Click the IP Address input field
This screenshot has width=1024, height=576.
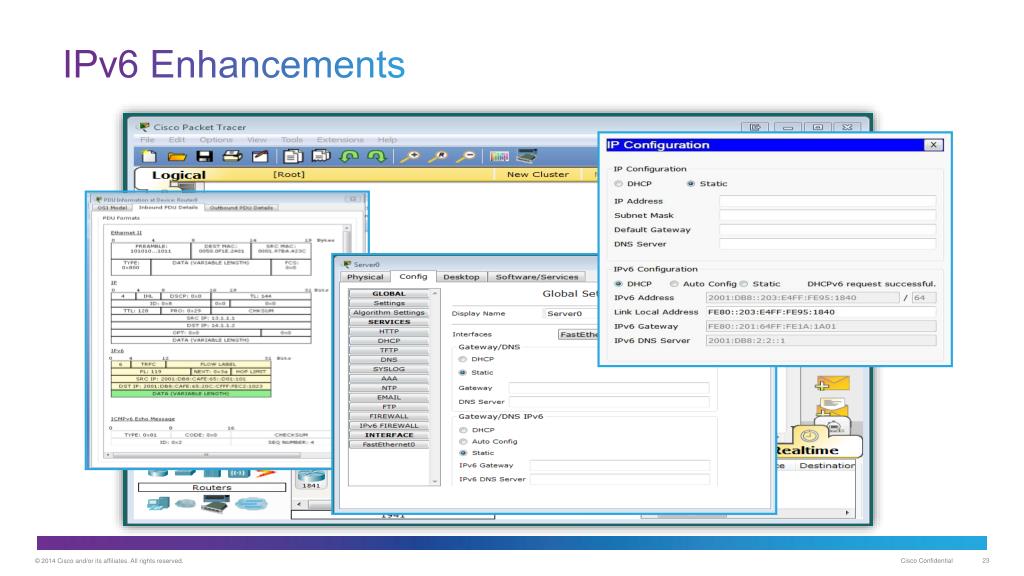827,201
